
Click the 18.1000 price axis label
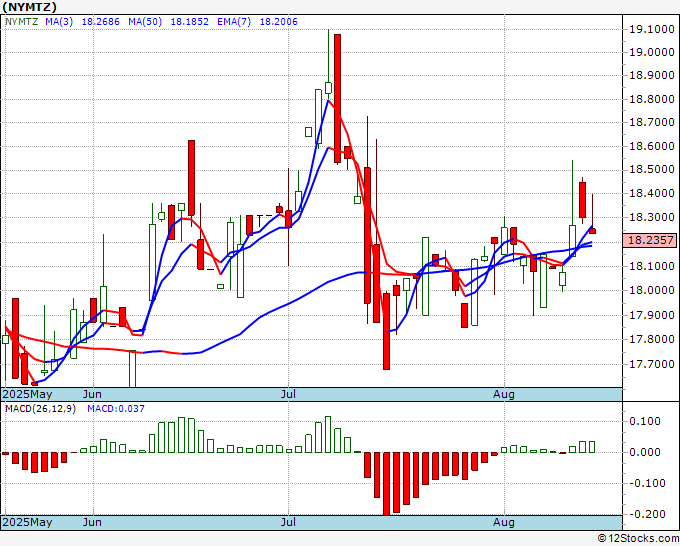pos(652,266)
